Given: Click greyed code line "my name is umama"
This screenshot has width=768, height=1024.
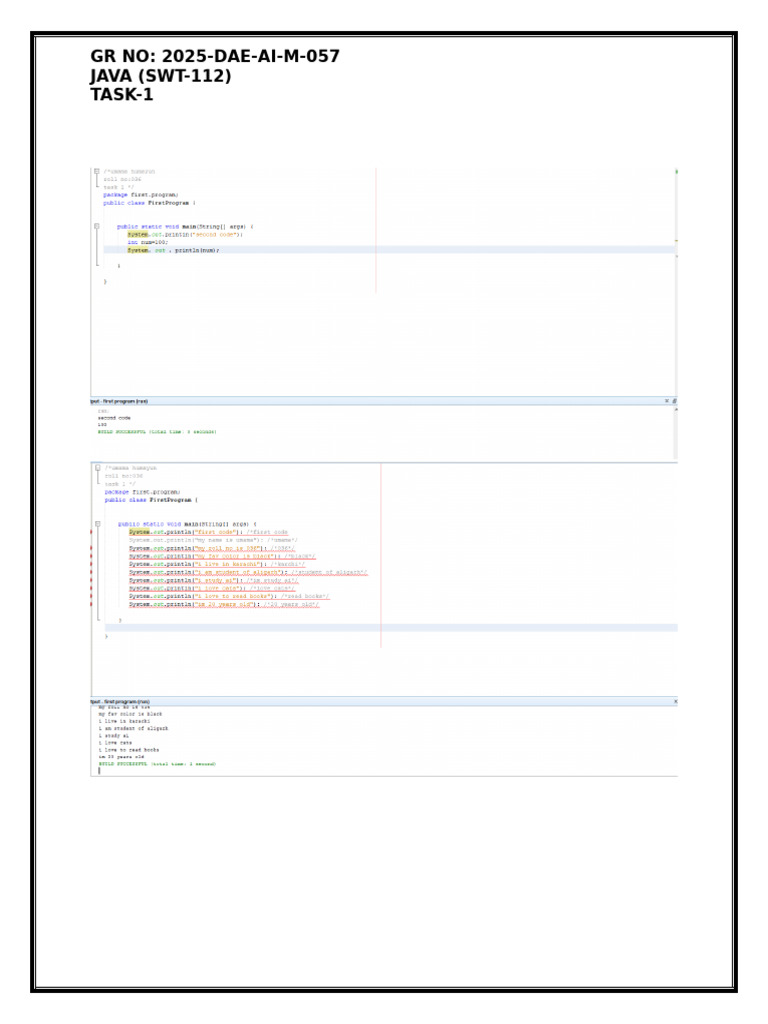Looking at the screenshot, I should coord(213,540).
